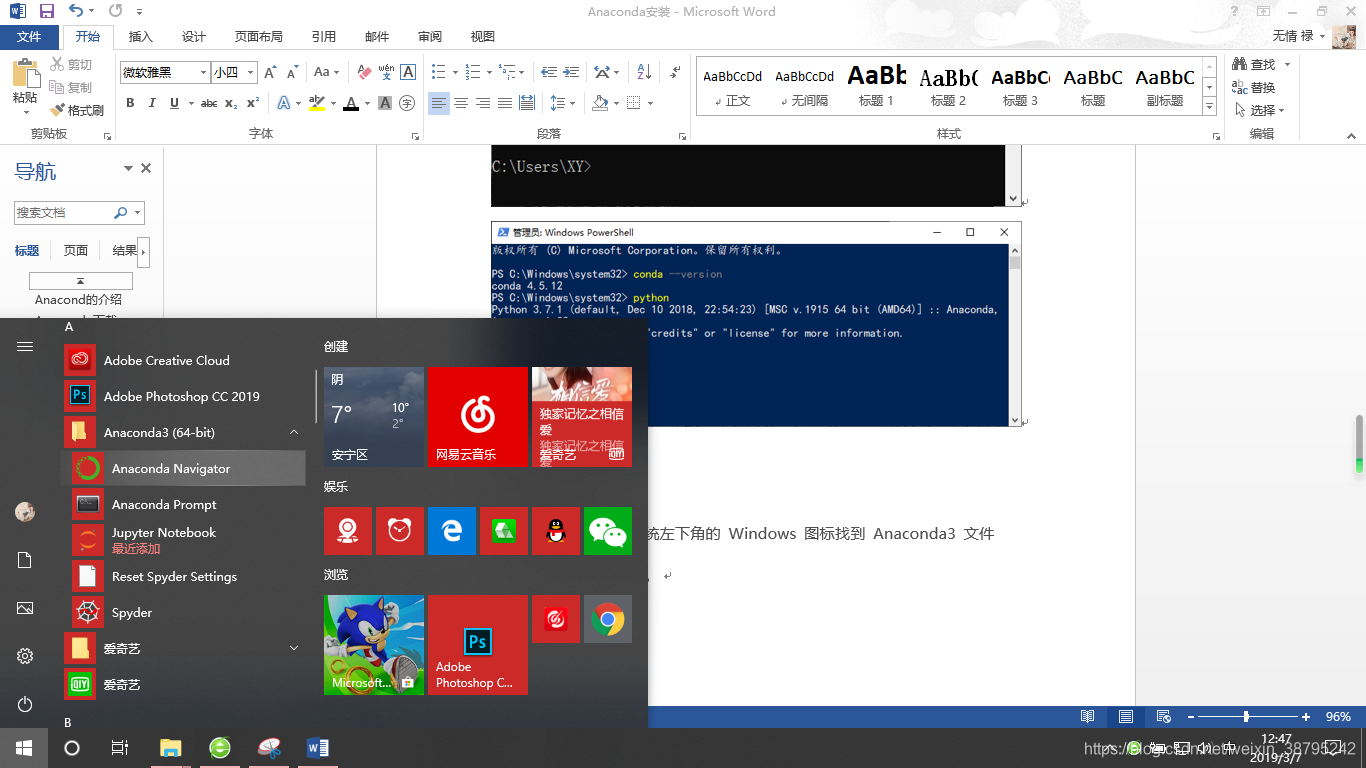Center align the paragraph text
This screenshot has height=768, width=1366.
click(461, 103)
